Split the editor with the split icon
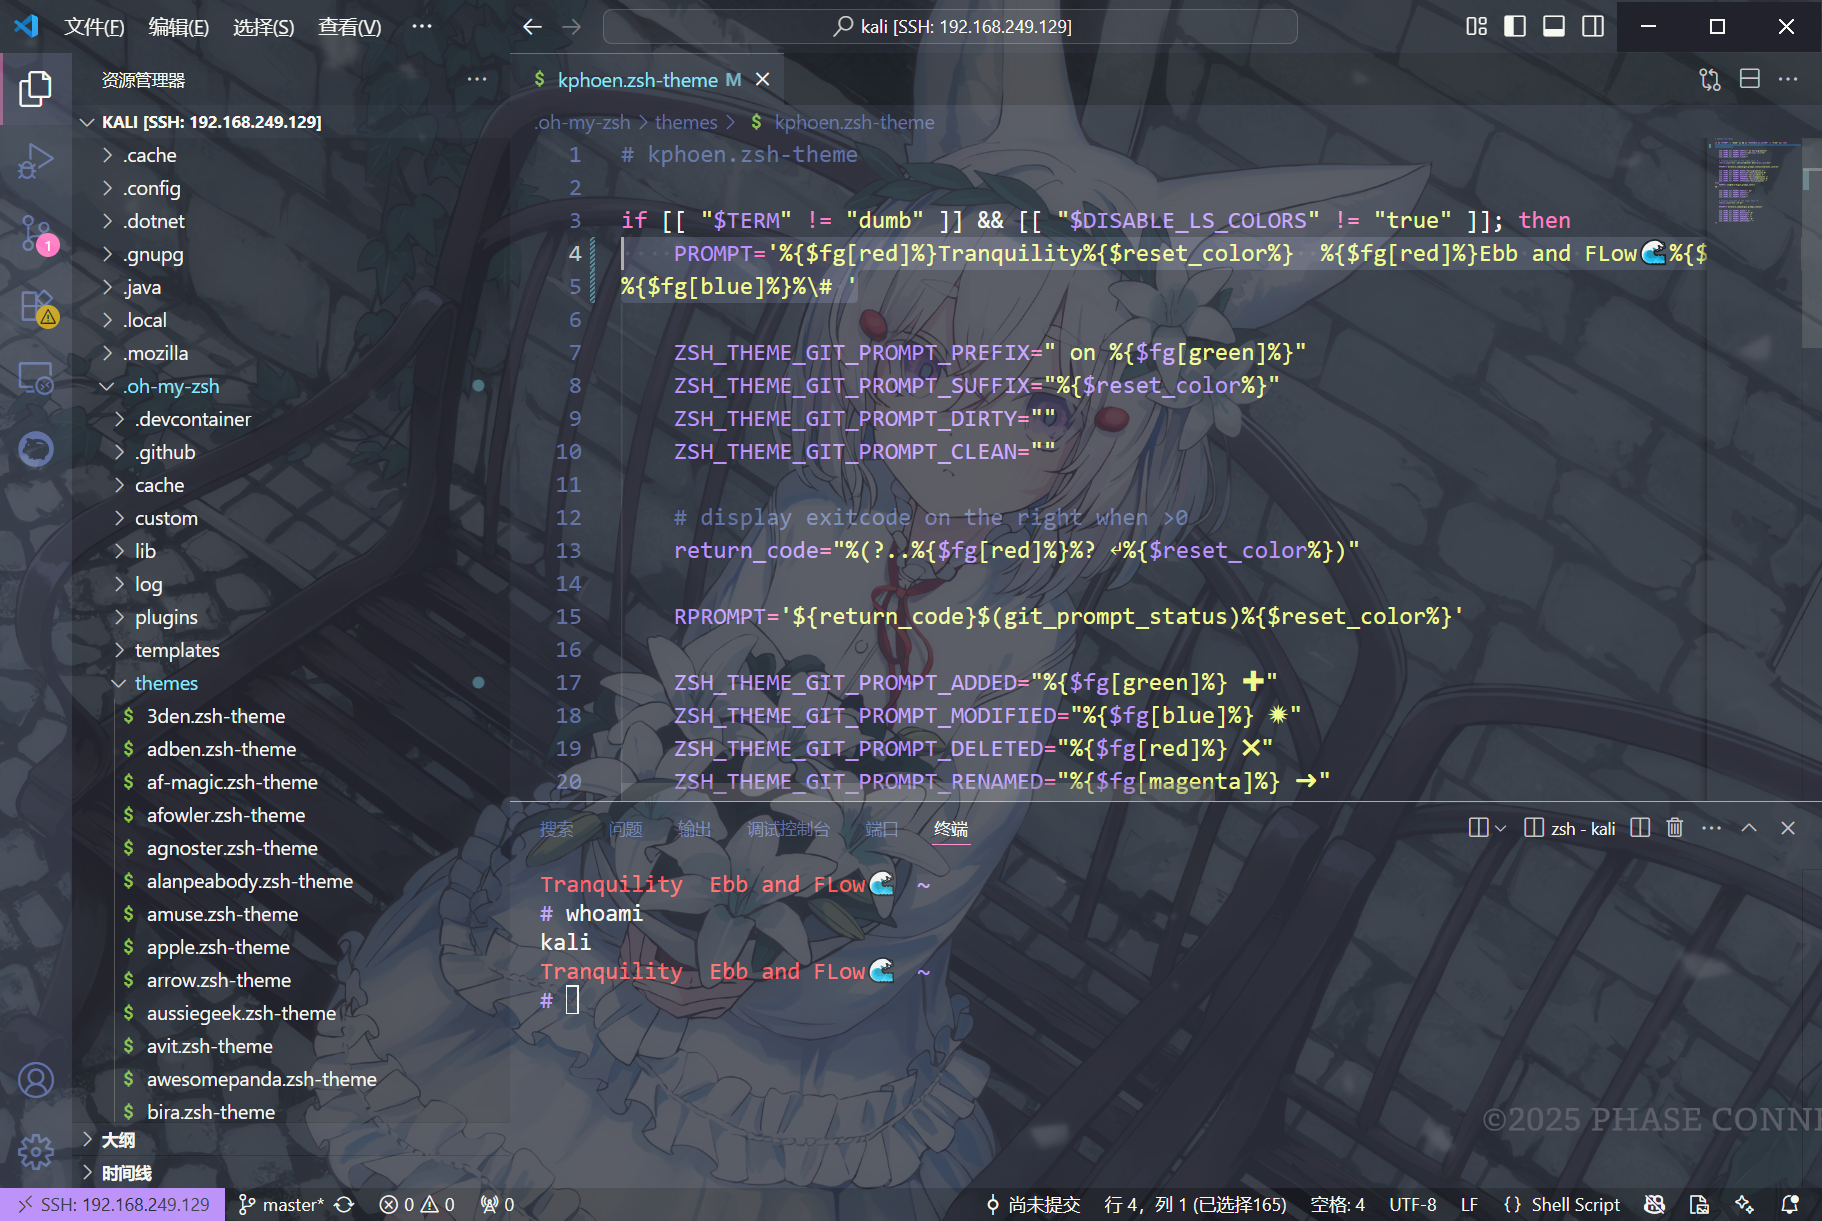The image size is (1822, 1221). [1750, 79]
